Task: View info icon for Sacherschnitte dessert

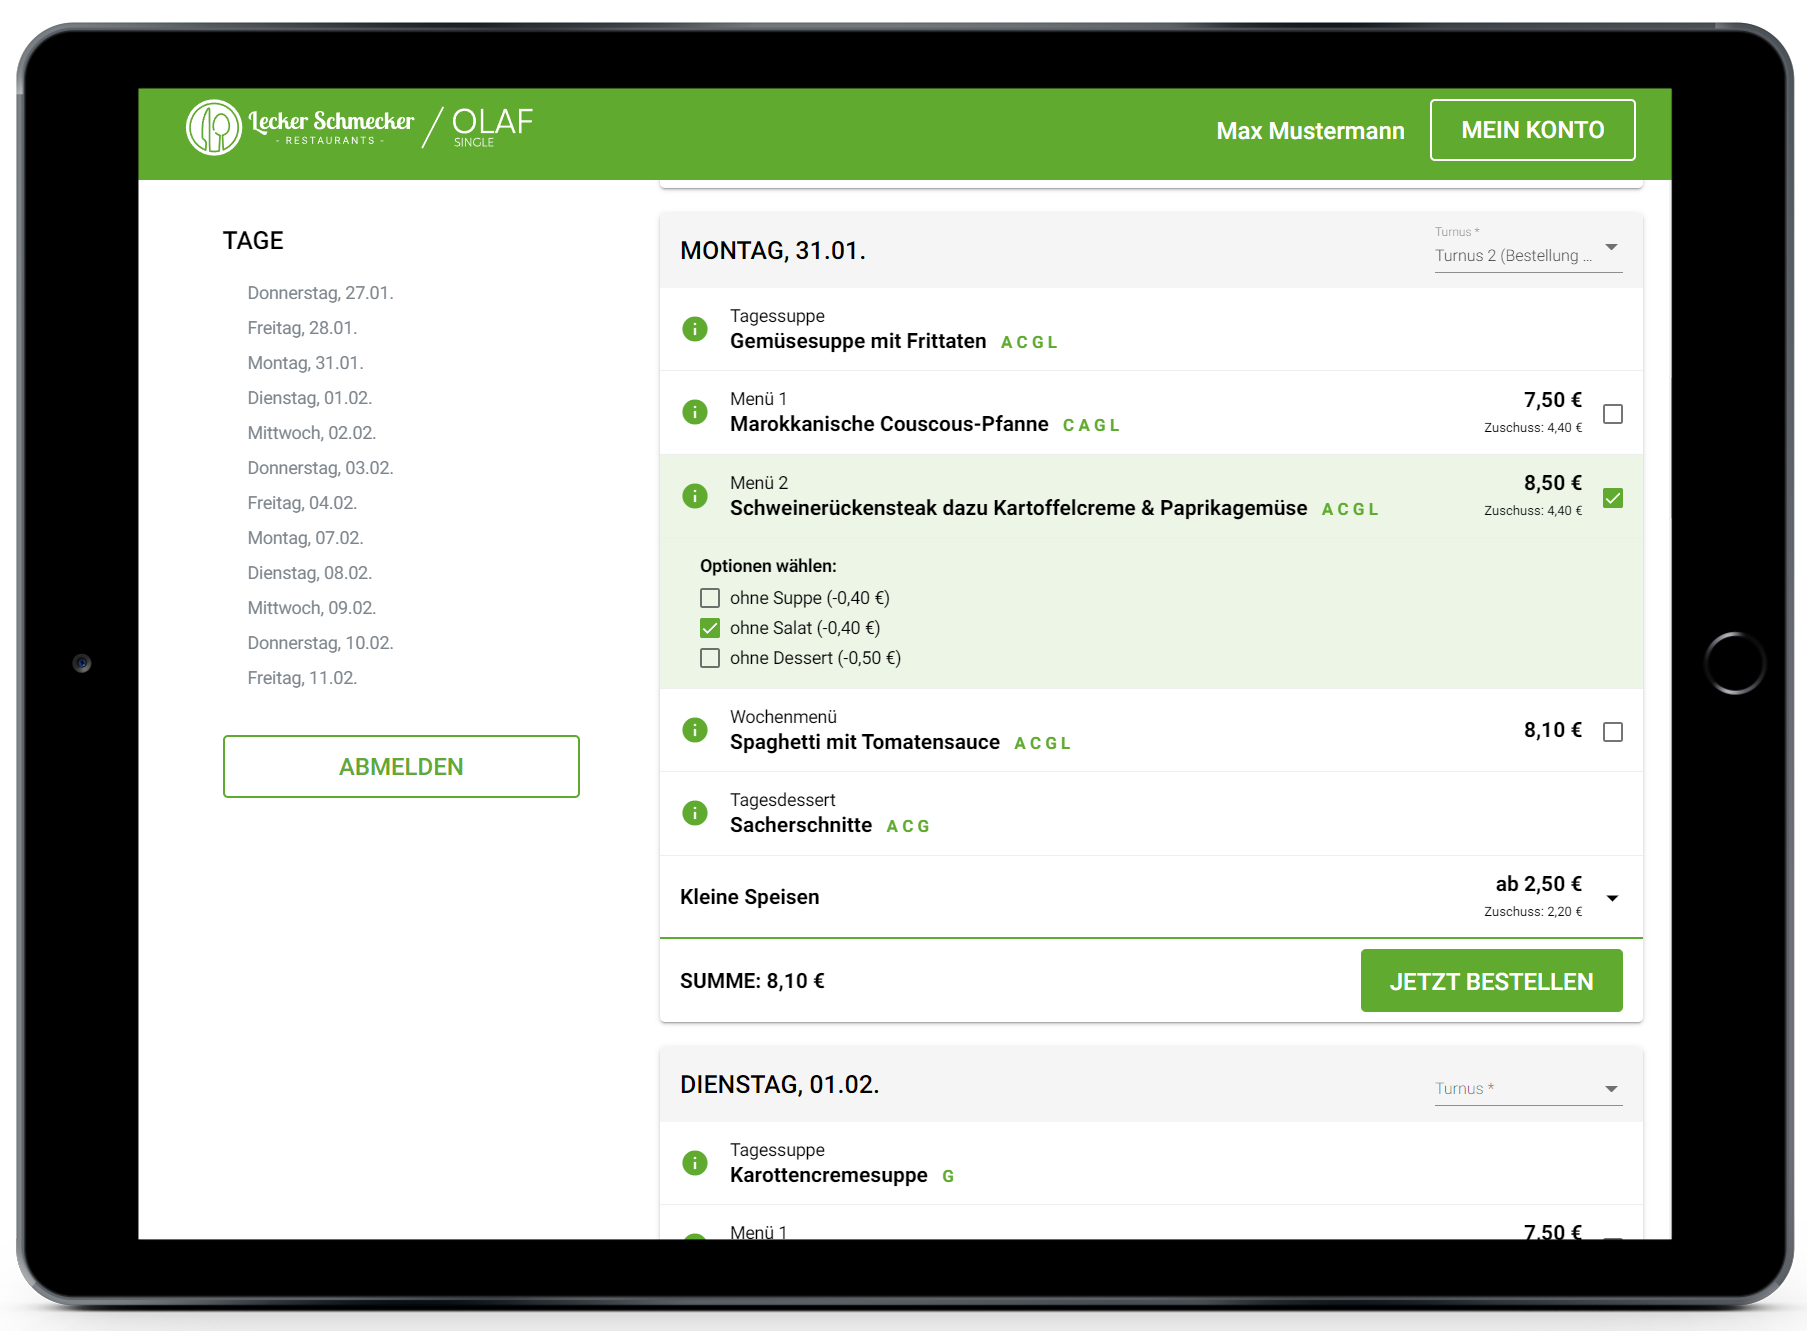Action: click(695, 813)
